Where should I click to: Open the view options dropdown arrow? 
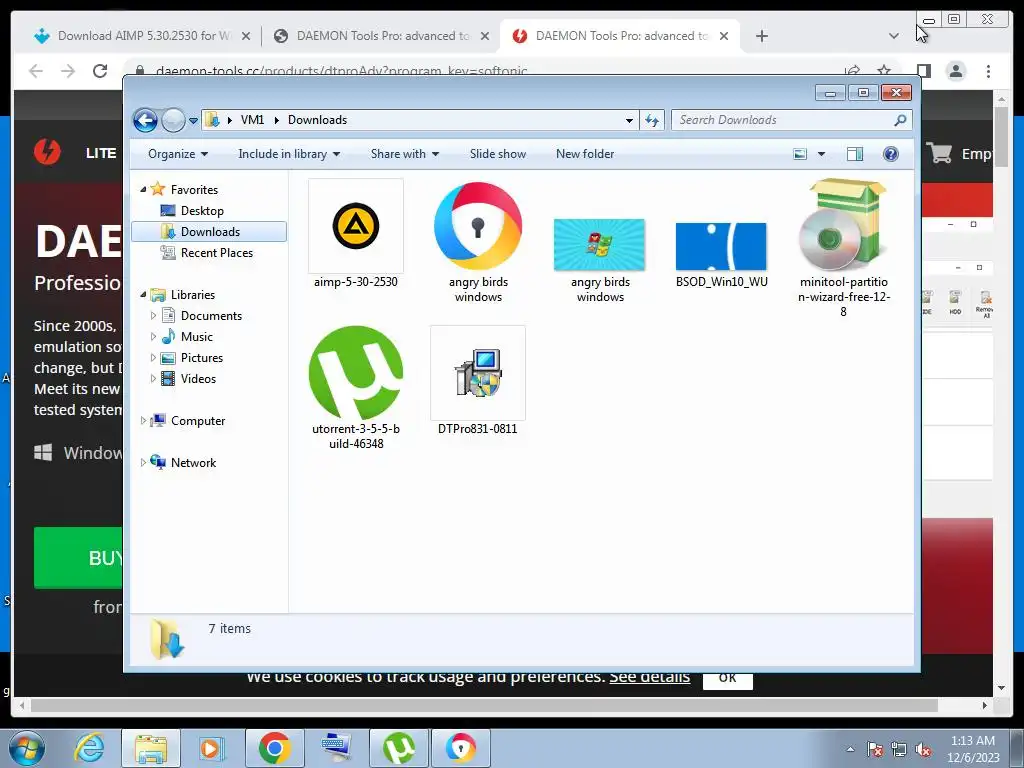point(822,154)
